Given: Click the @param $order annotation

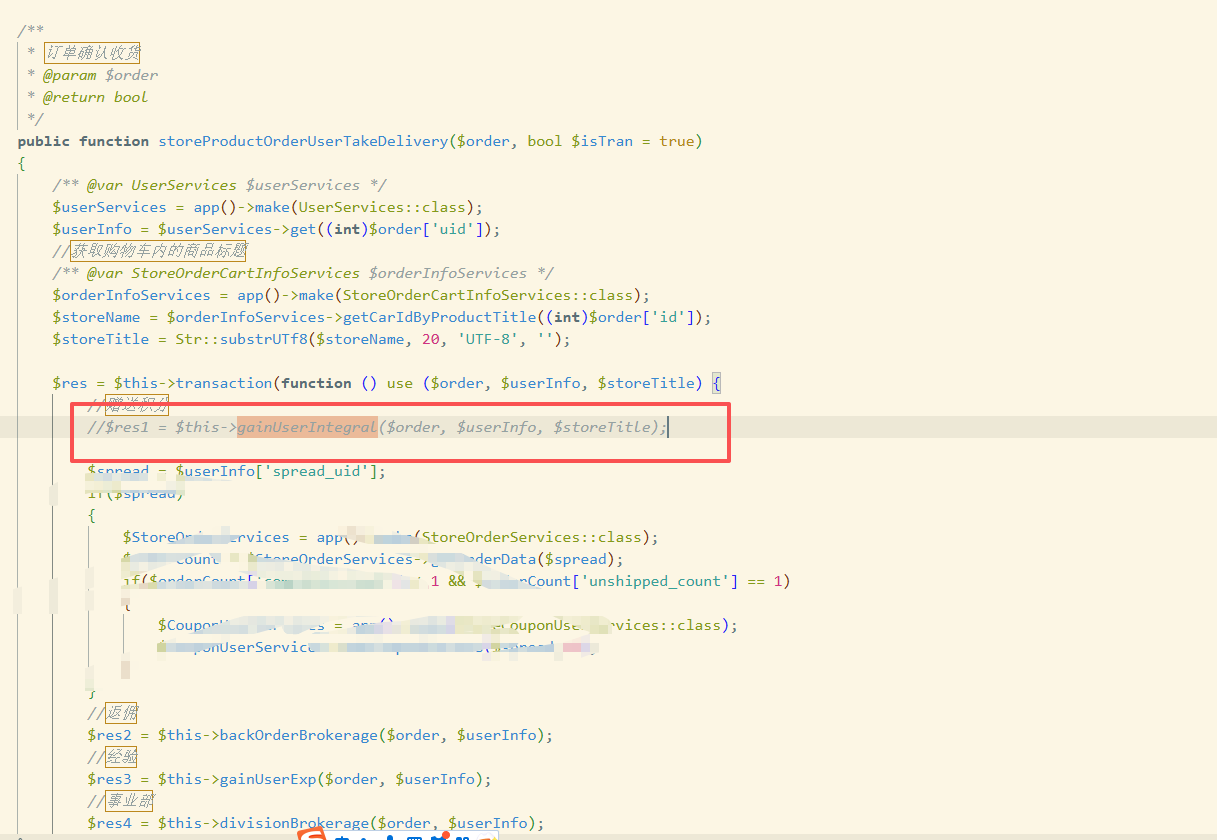Looking at the screenshot, I should click(x=100, y=75).
